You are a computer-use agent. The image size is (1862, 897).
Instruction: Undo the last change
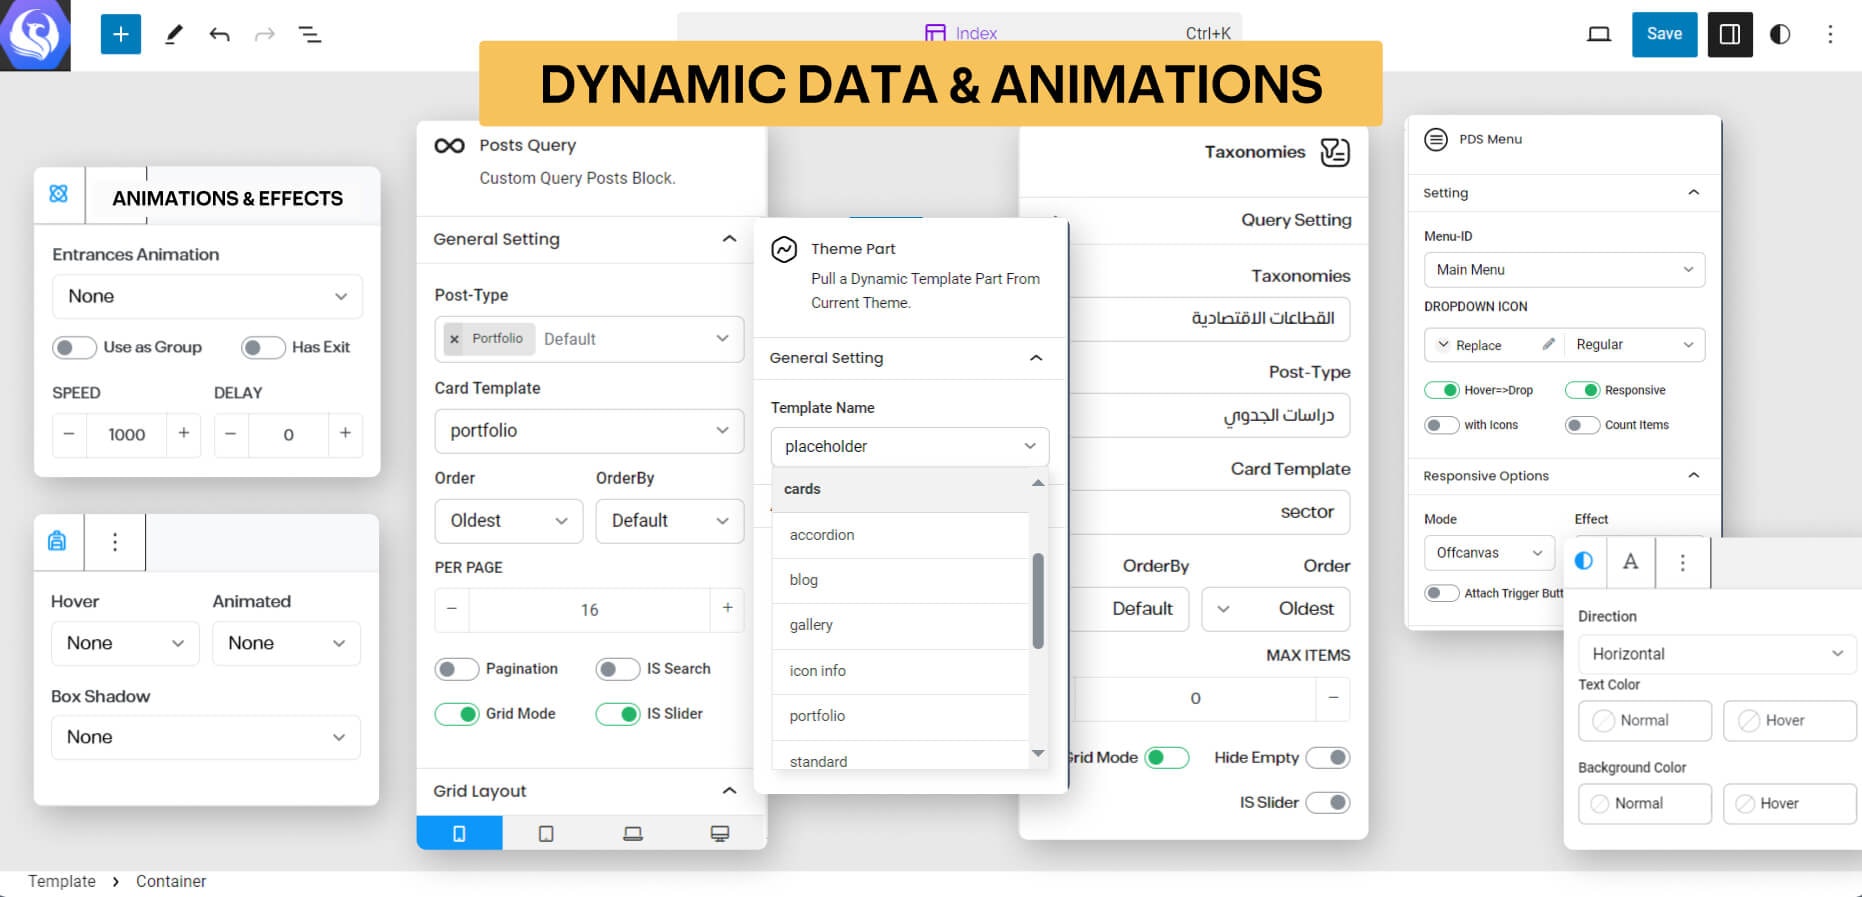(x=219, y=35)
